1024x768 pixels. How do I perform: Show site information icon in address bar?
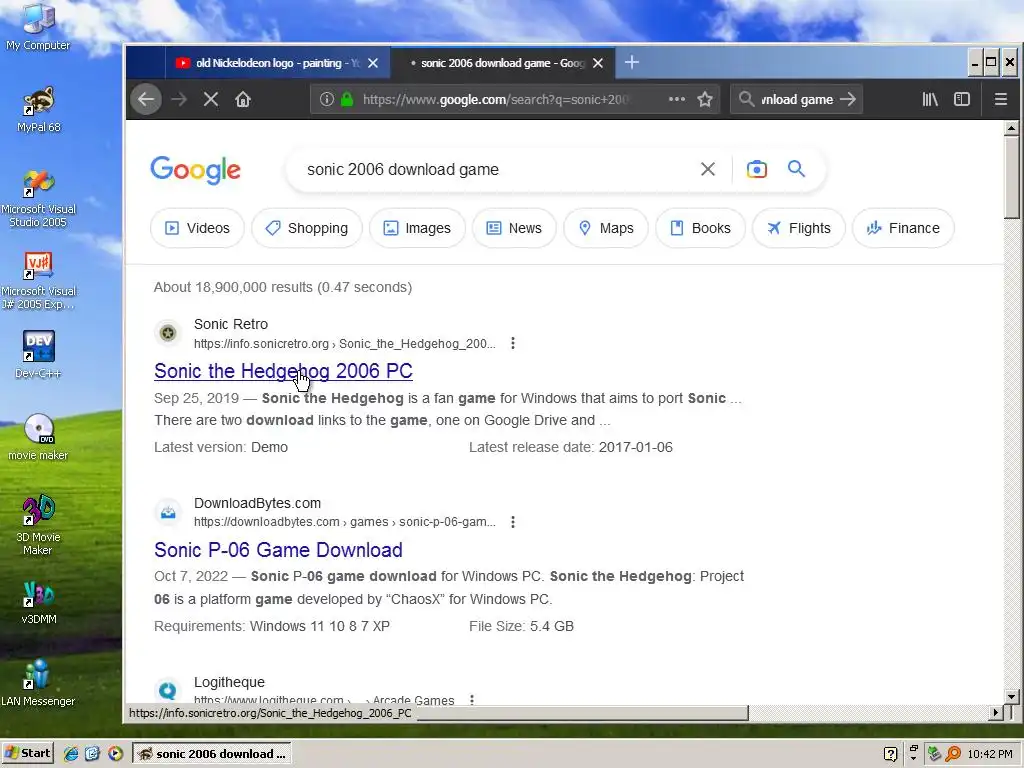pyautogui.click(x=327, y=99)
